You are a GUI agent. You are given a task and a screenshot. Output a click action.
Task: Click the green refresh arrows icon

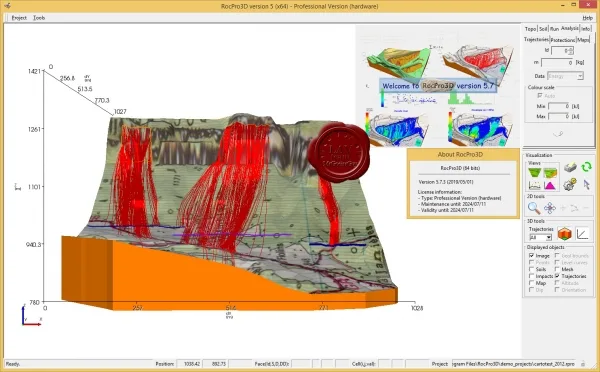point(586,167)
